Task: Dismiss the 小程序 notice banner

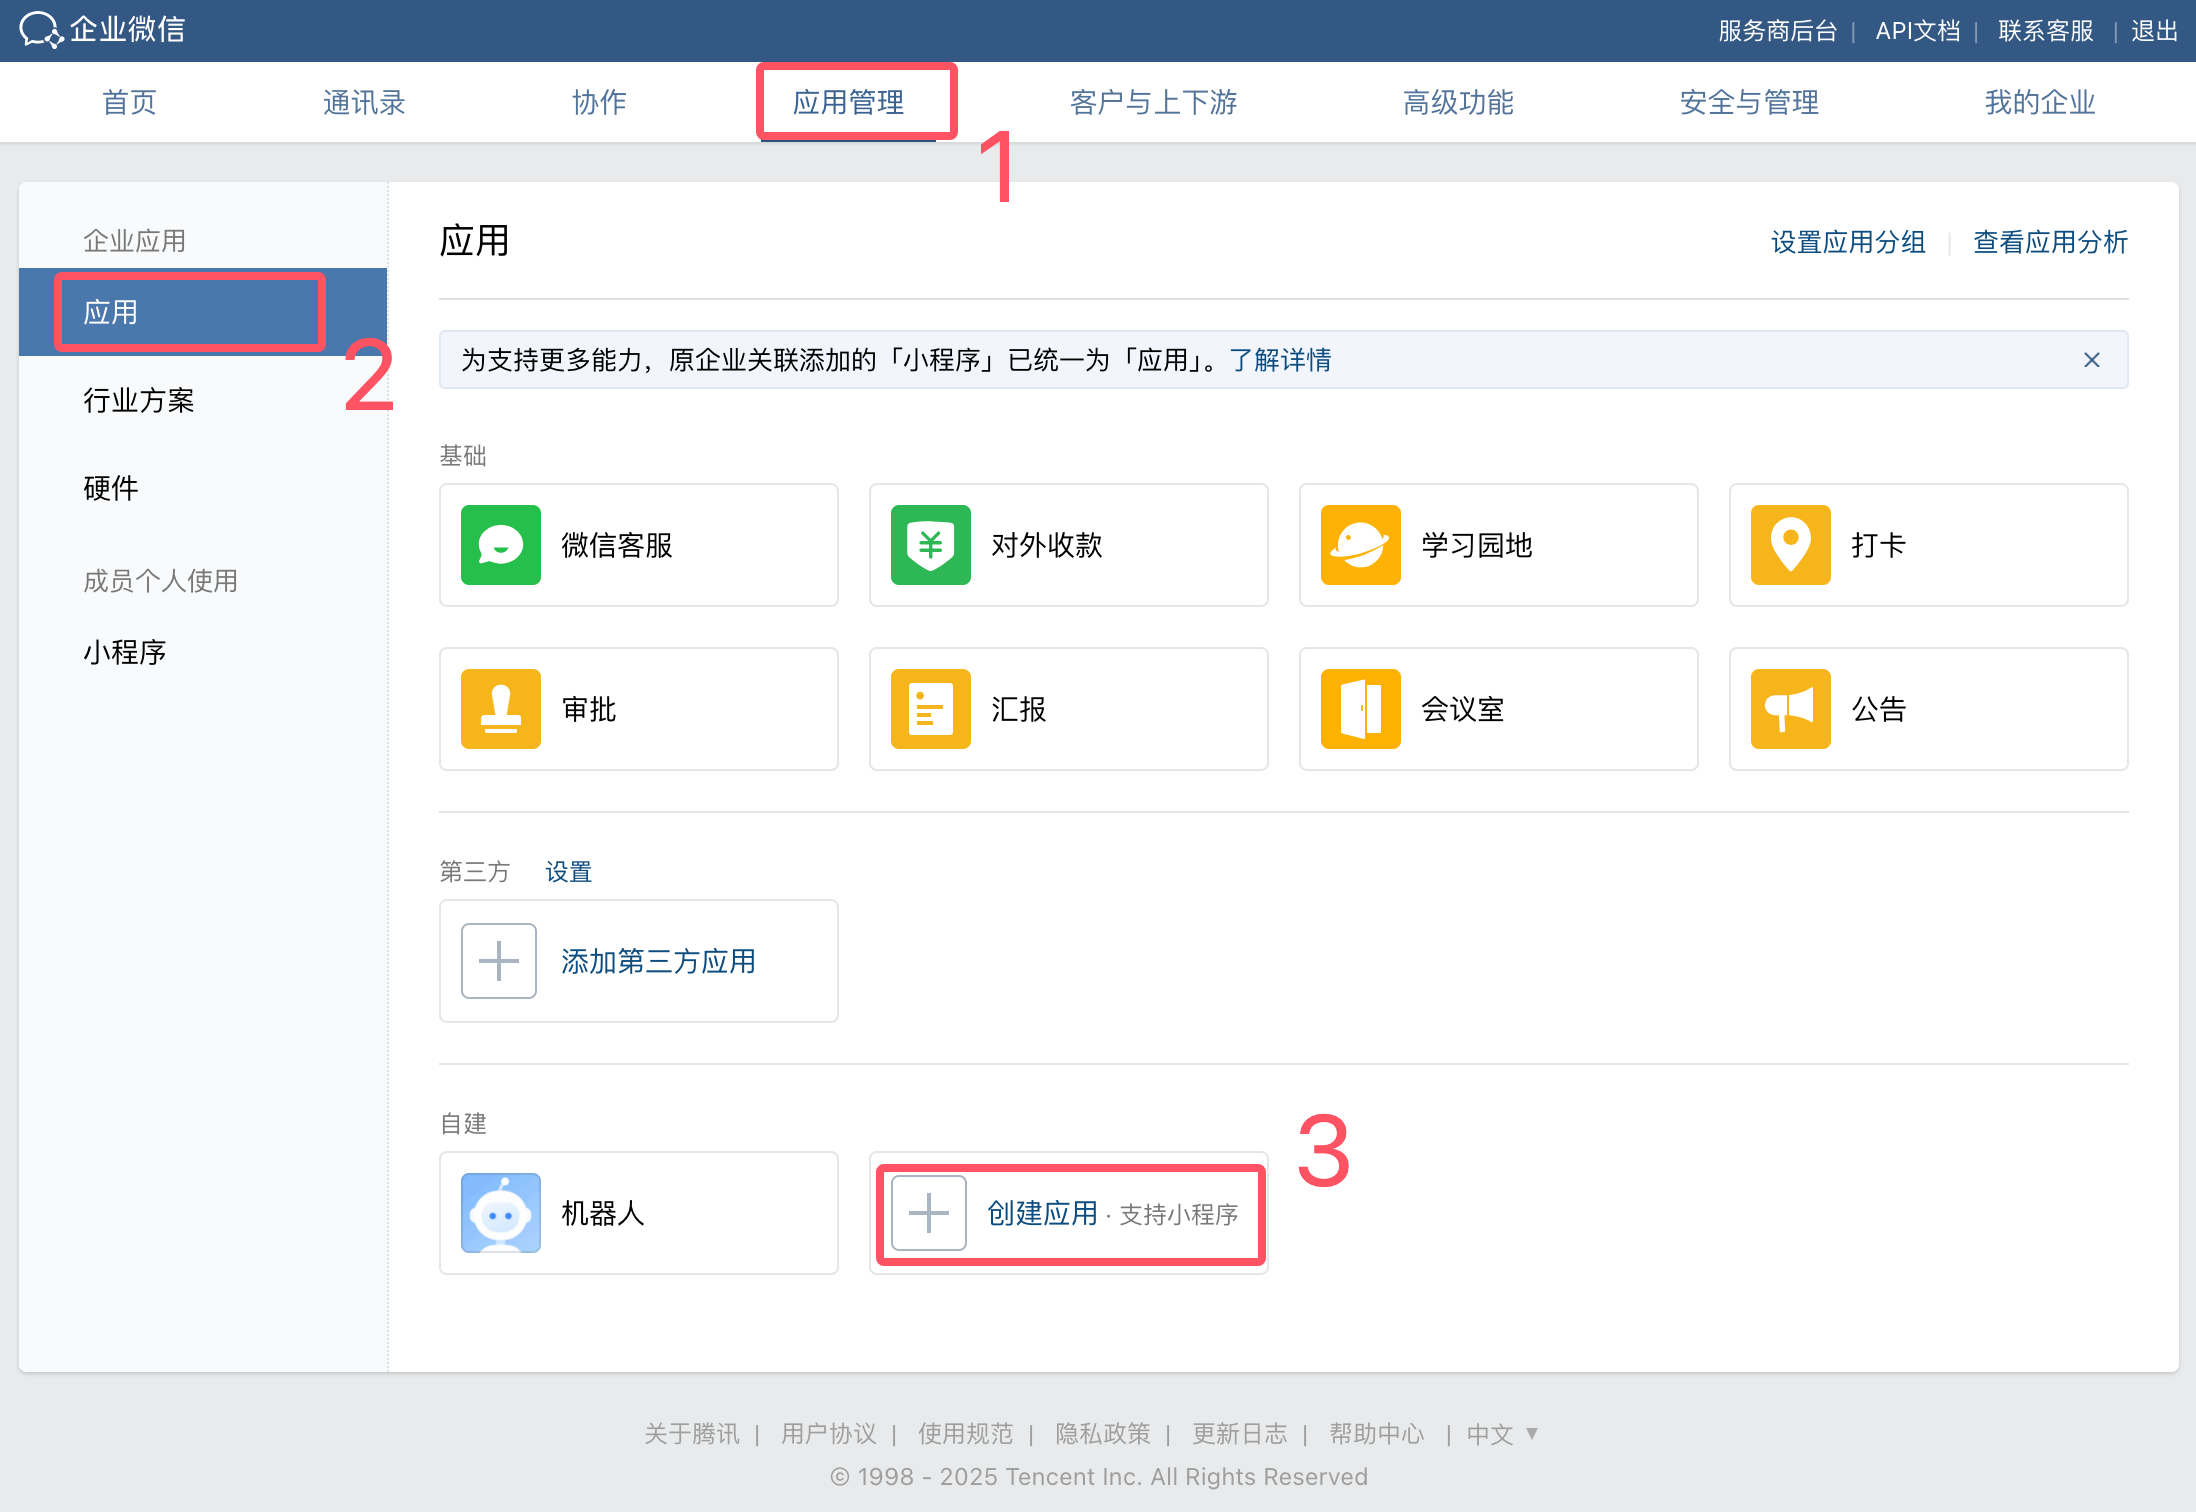Action: [x=2091, y=360]
